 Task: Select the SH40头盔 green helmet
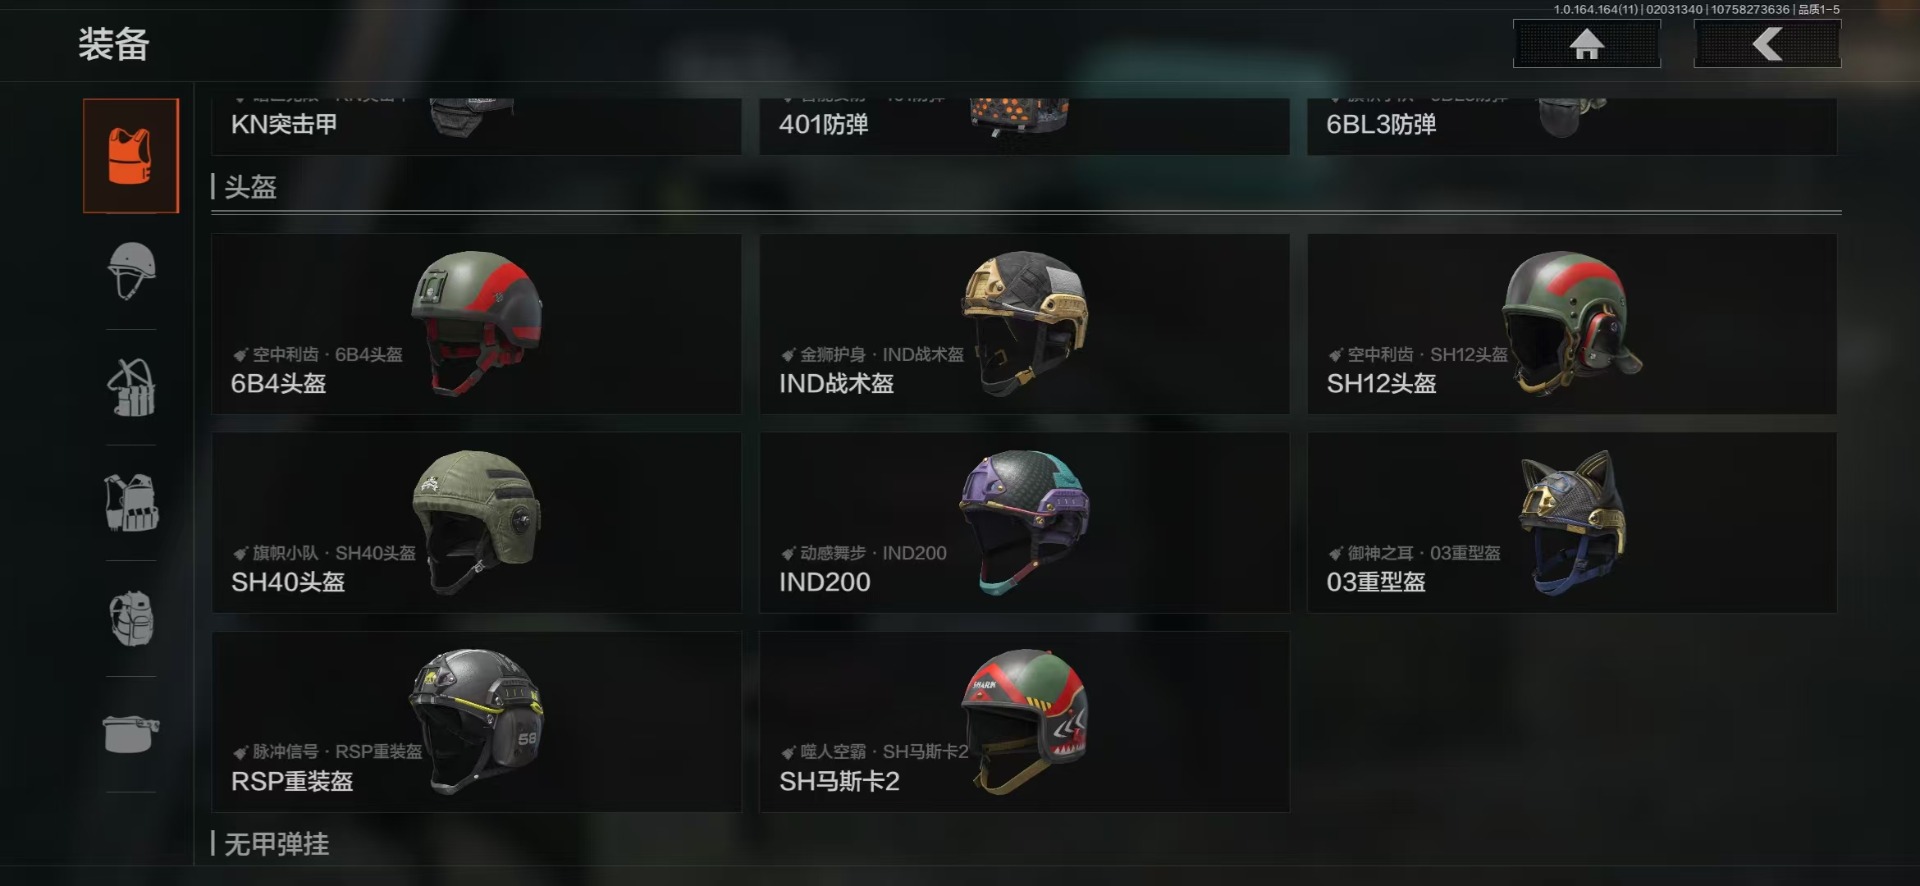coord(476,523)
